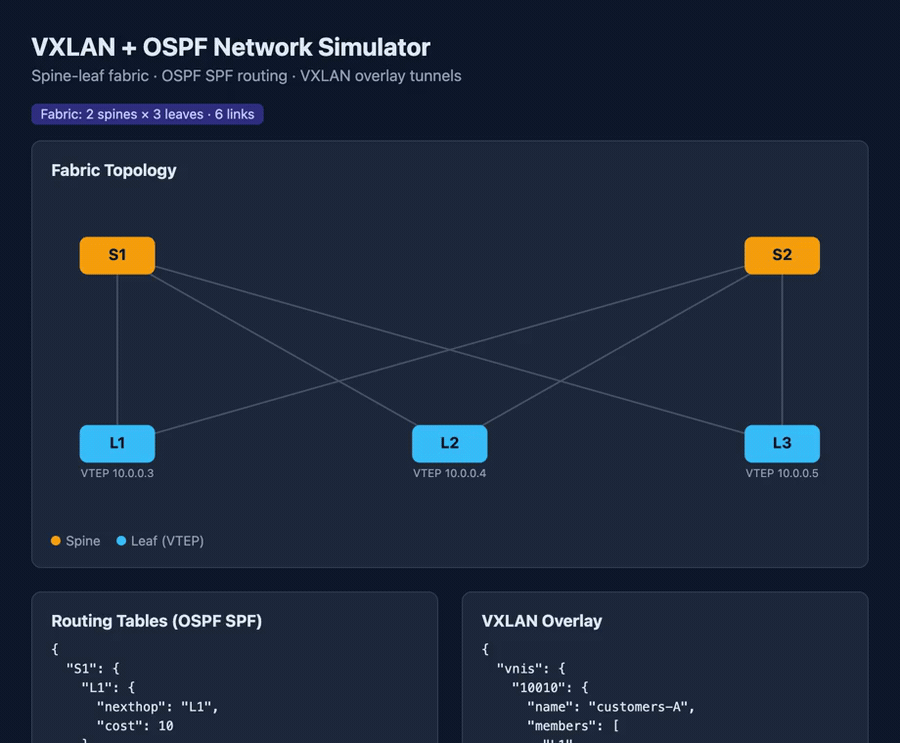Click the '"S1": {' line in routing tables
900x743 pixels.
tap(93, 668)
